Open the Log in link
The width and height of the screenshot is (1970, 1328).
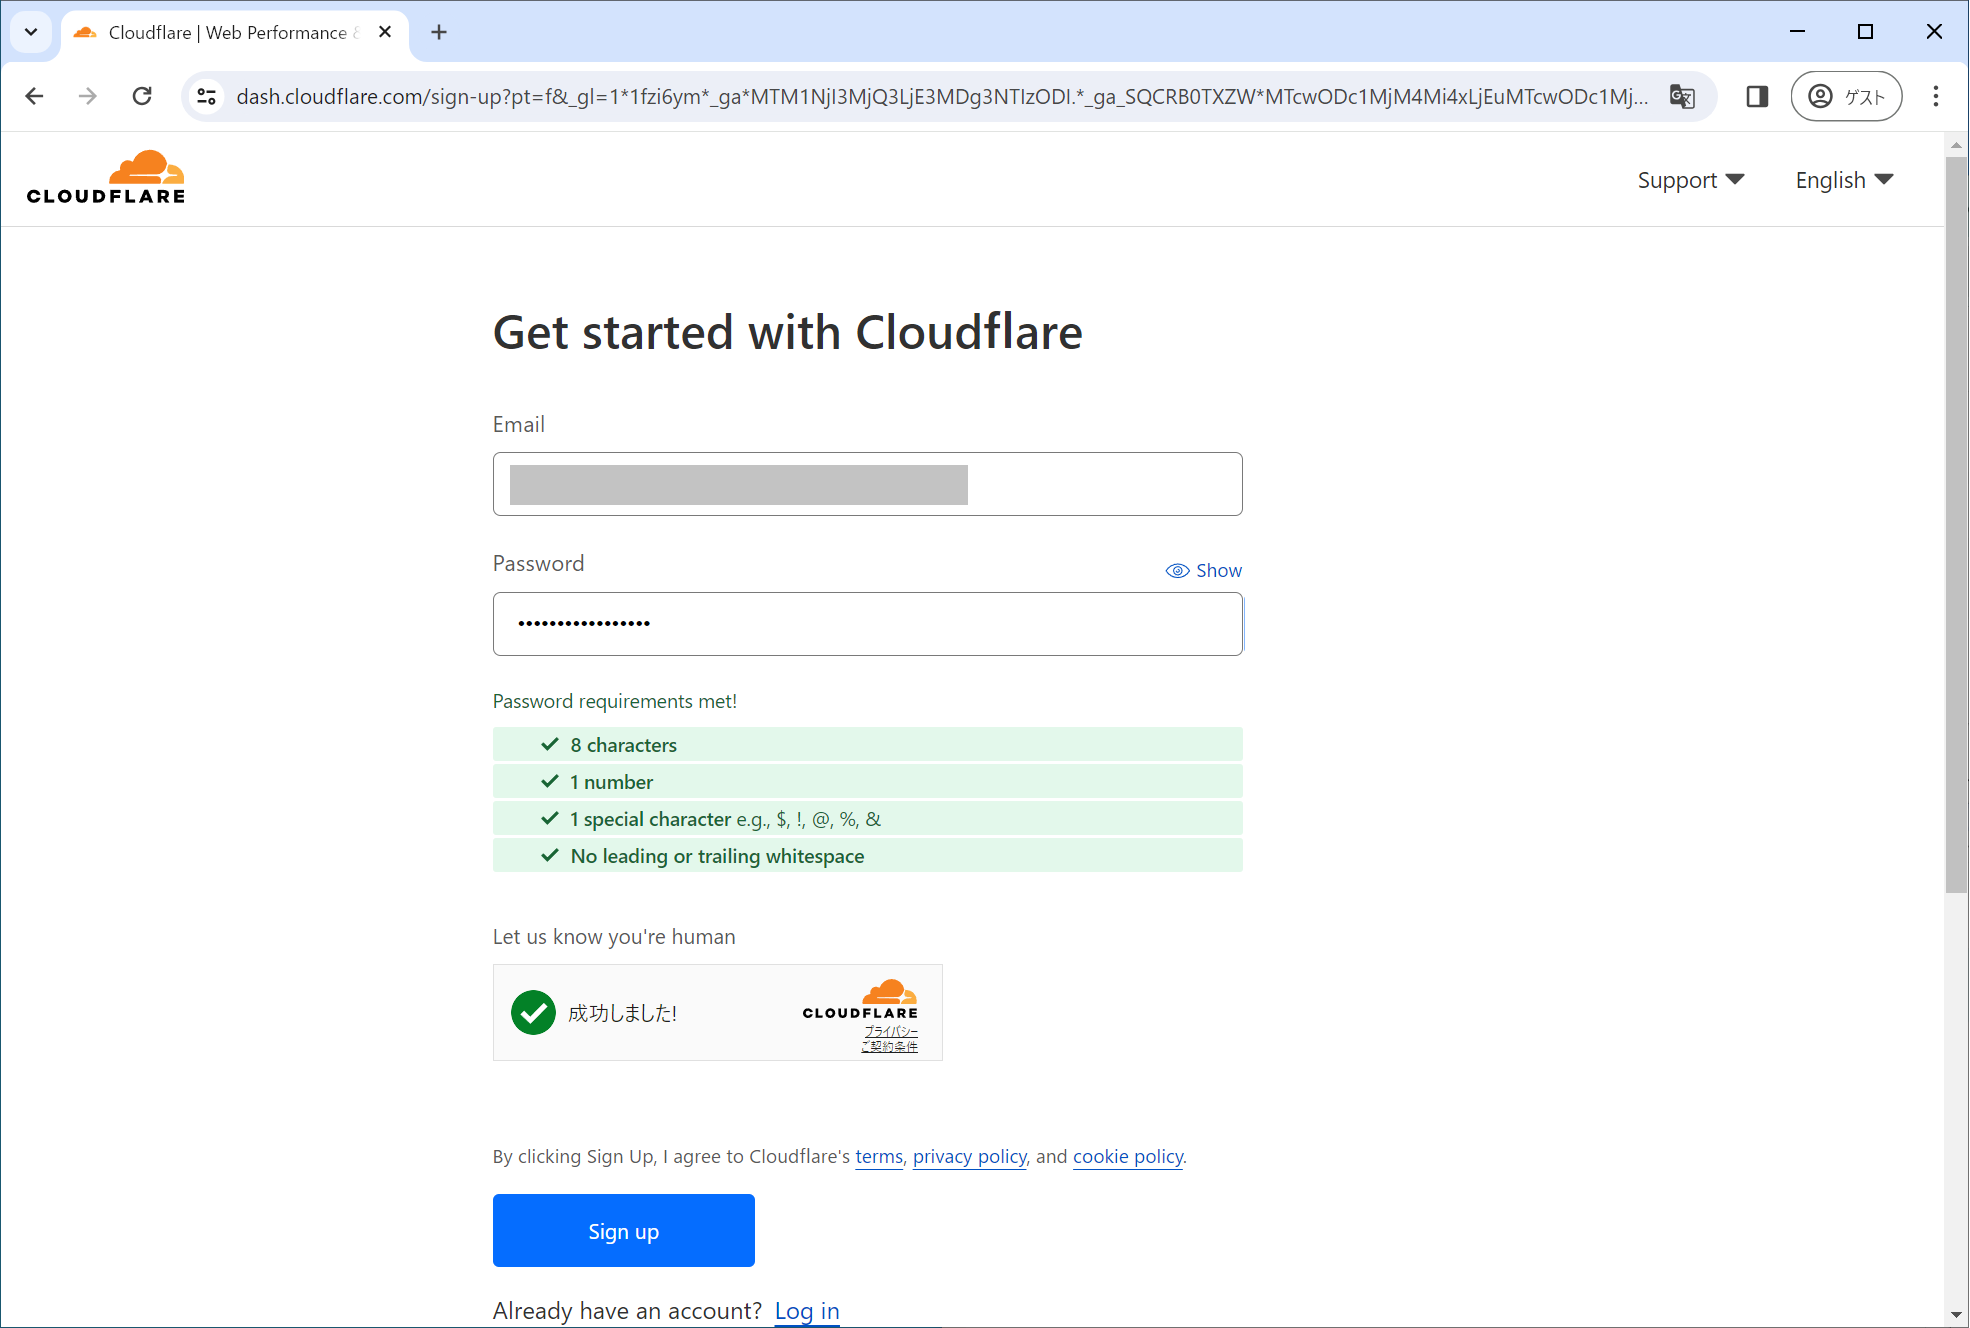(x=806, y=1310)
